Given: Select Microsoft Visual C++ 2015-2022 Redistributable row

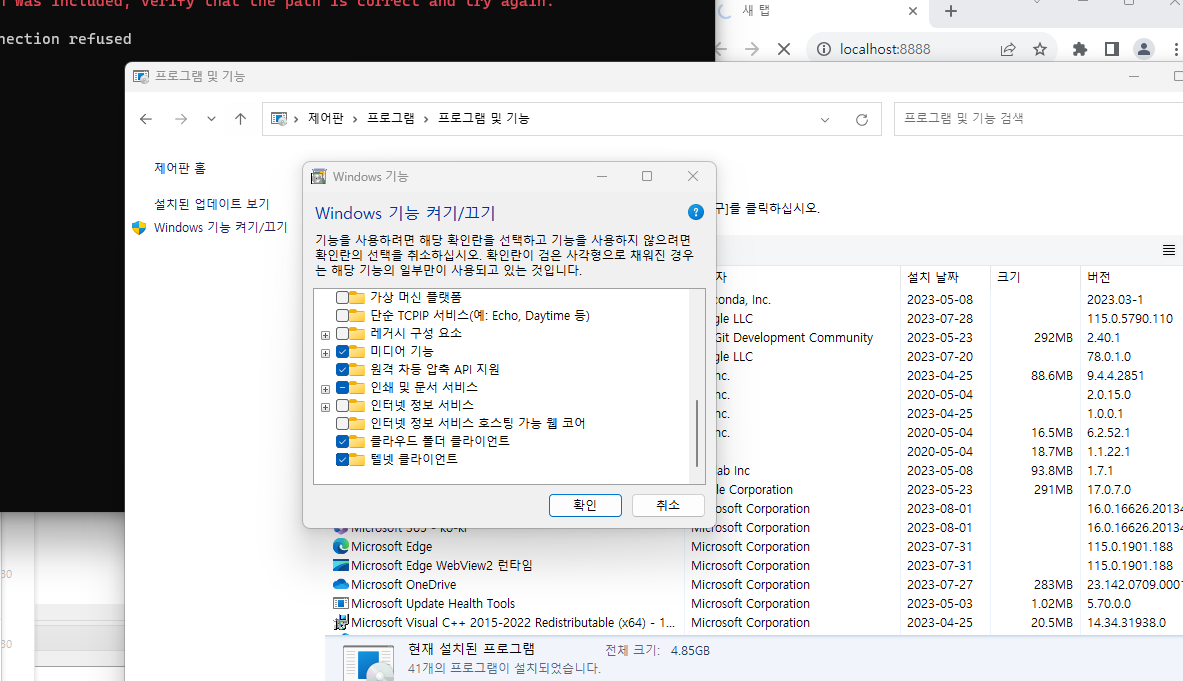Looking at the screenshot, I should click(x=757, y=622).
